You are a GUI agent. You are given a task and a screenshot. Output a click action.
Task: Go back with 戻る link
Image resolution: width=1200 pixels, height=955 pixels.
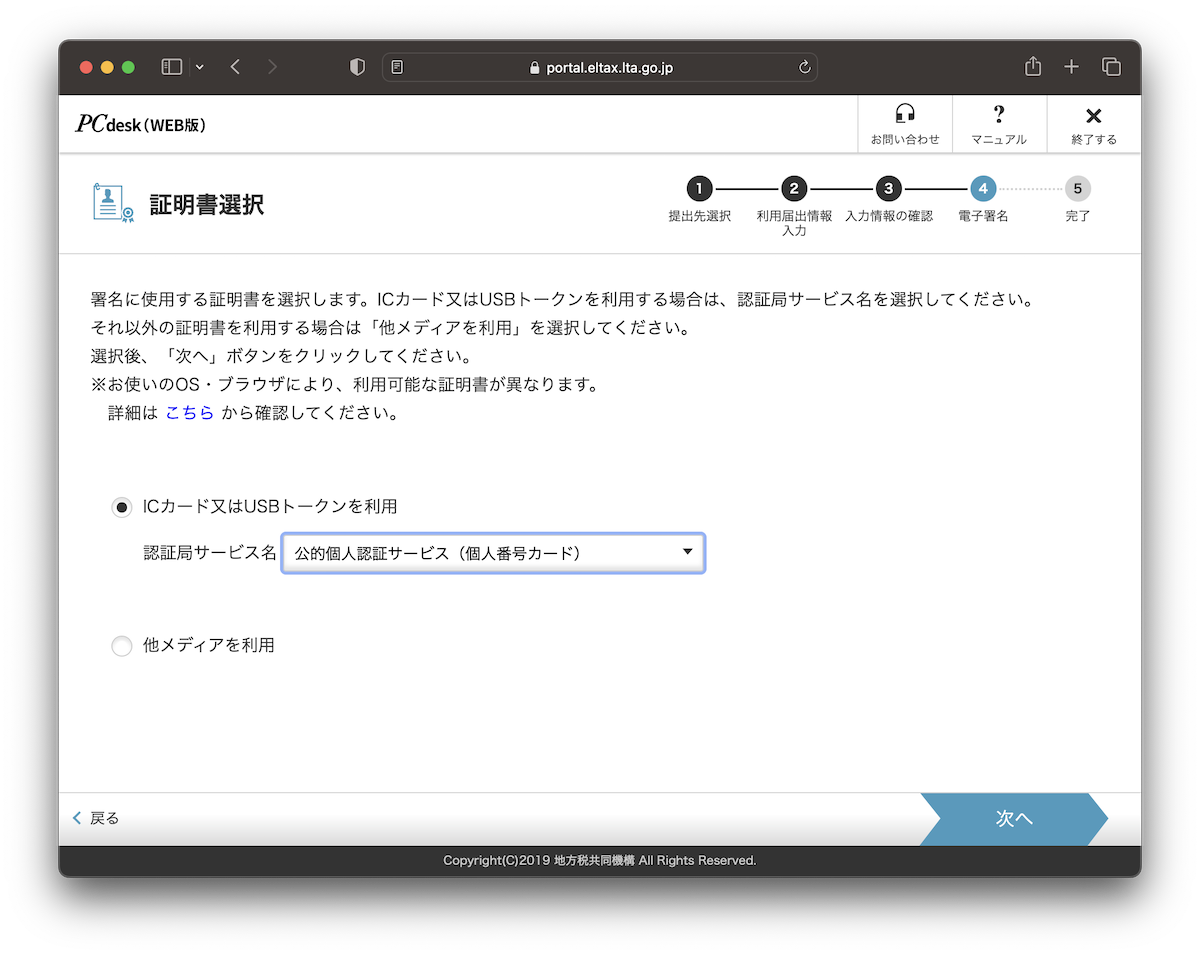(96, 818)
